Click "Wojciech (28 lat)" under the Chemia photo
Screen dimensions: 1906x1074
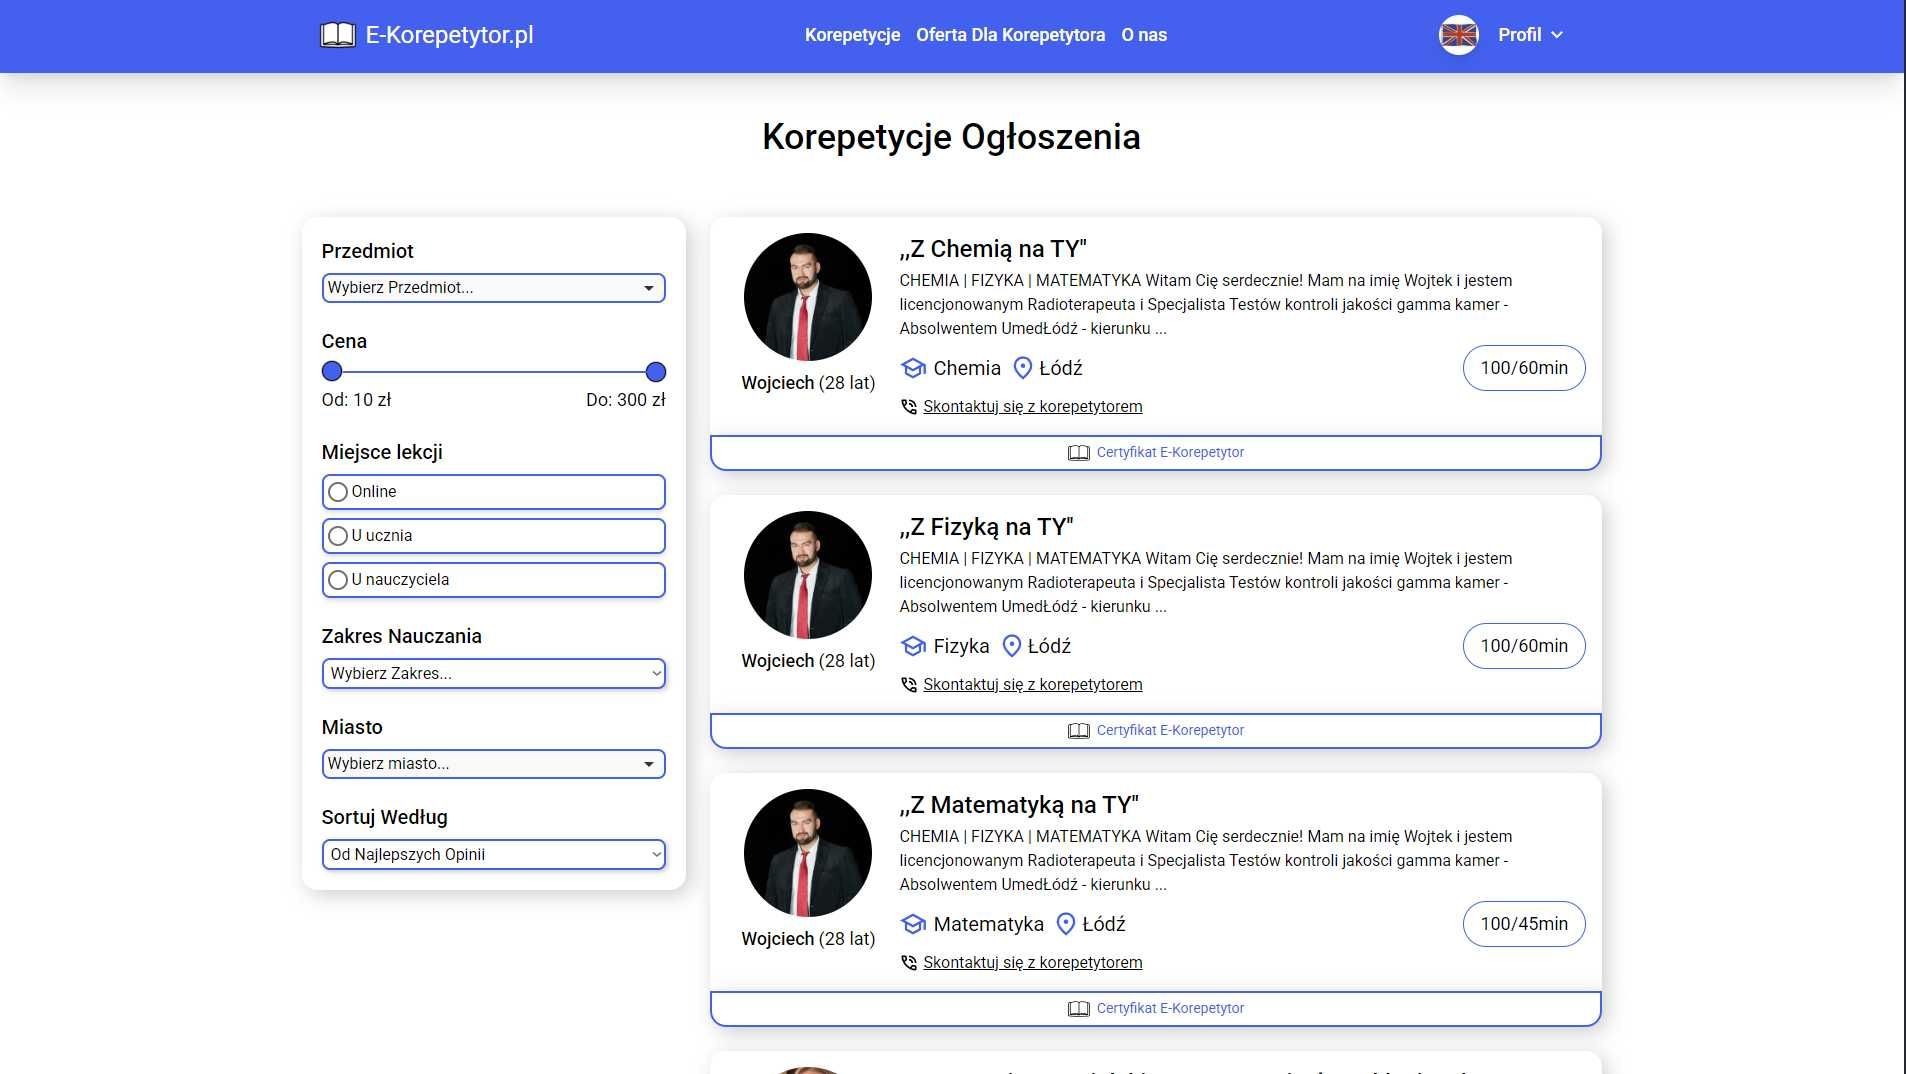[808, 383]
